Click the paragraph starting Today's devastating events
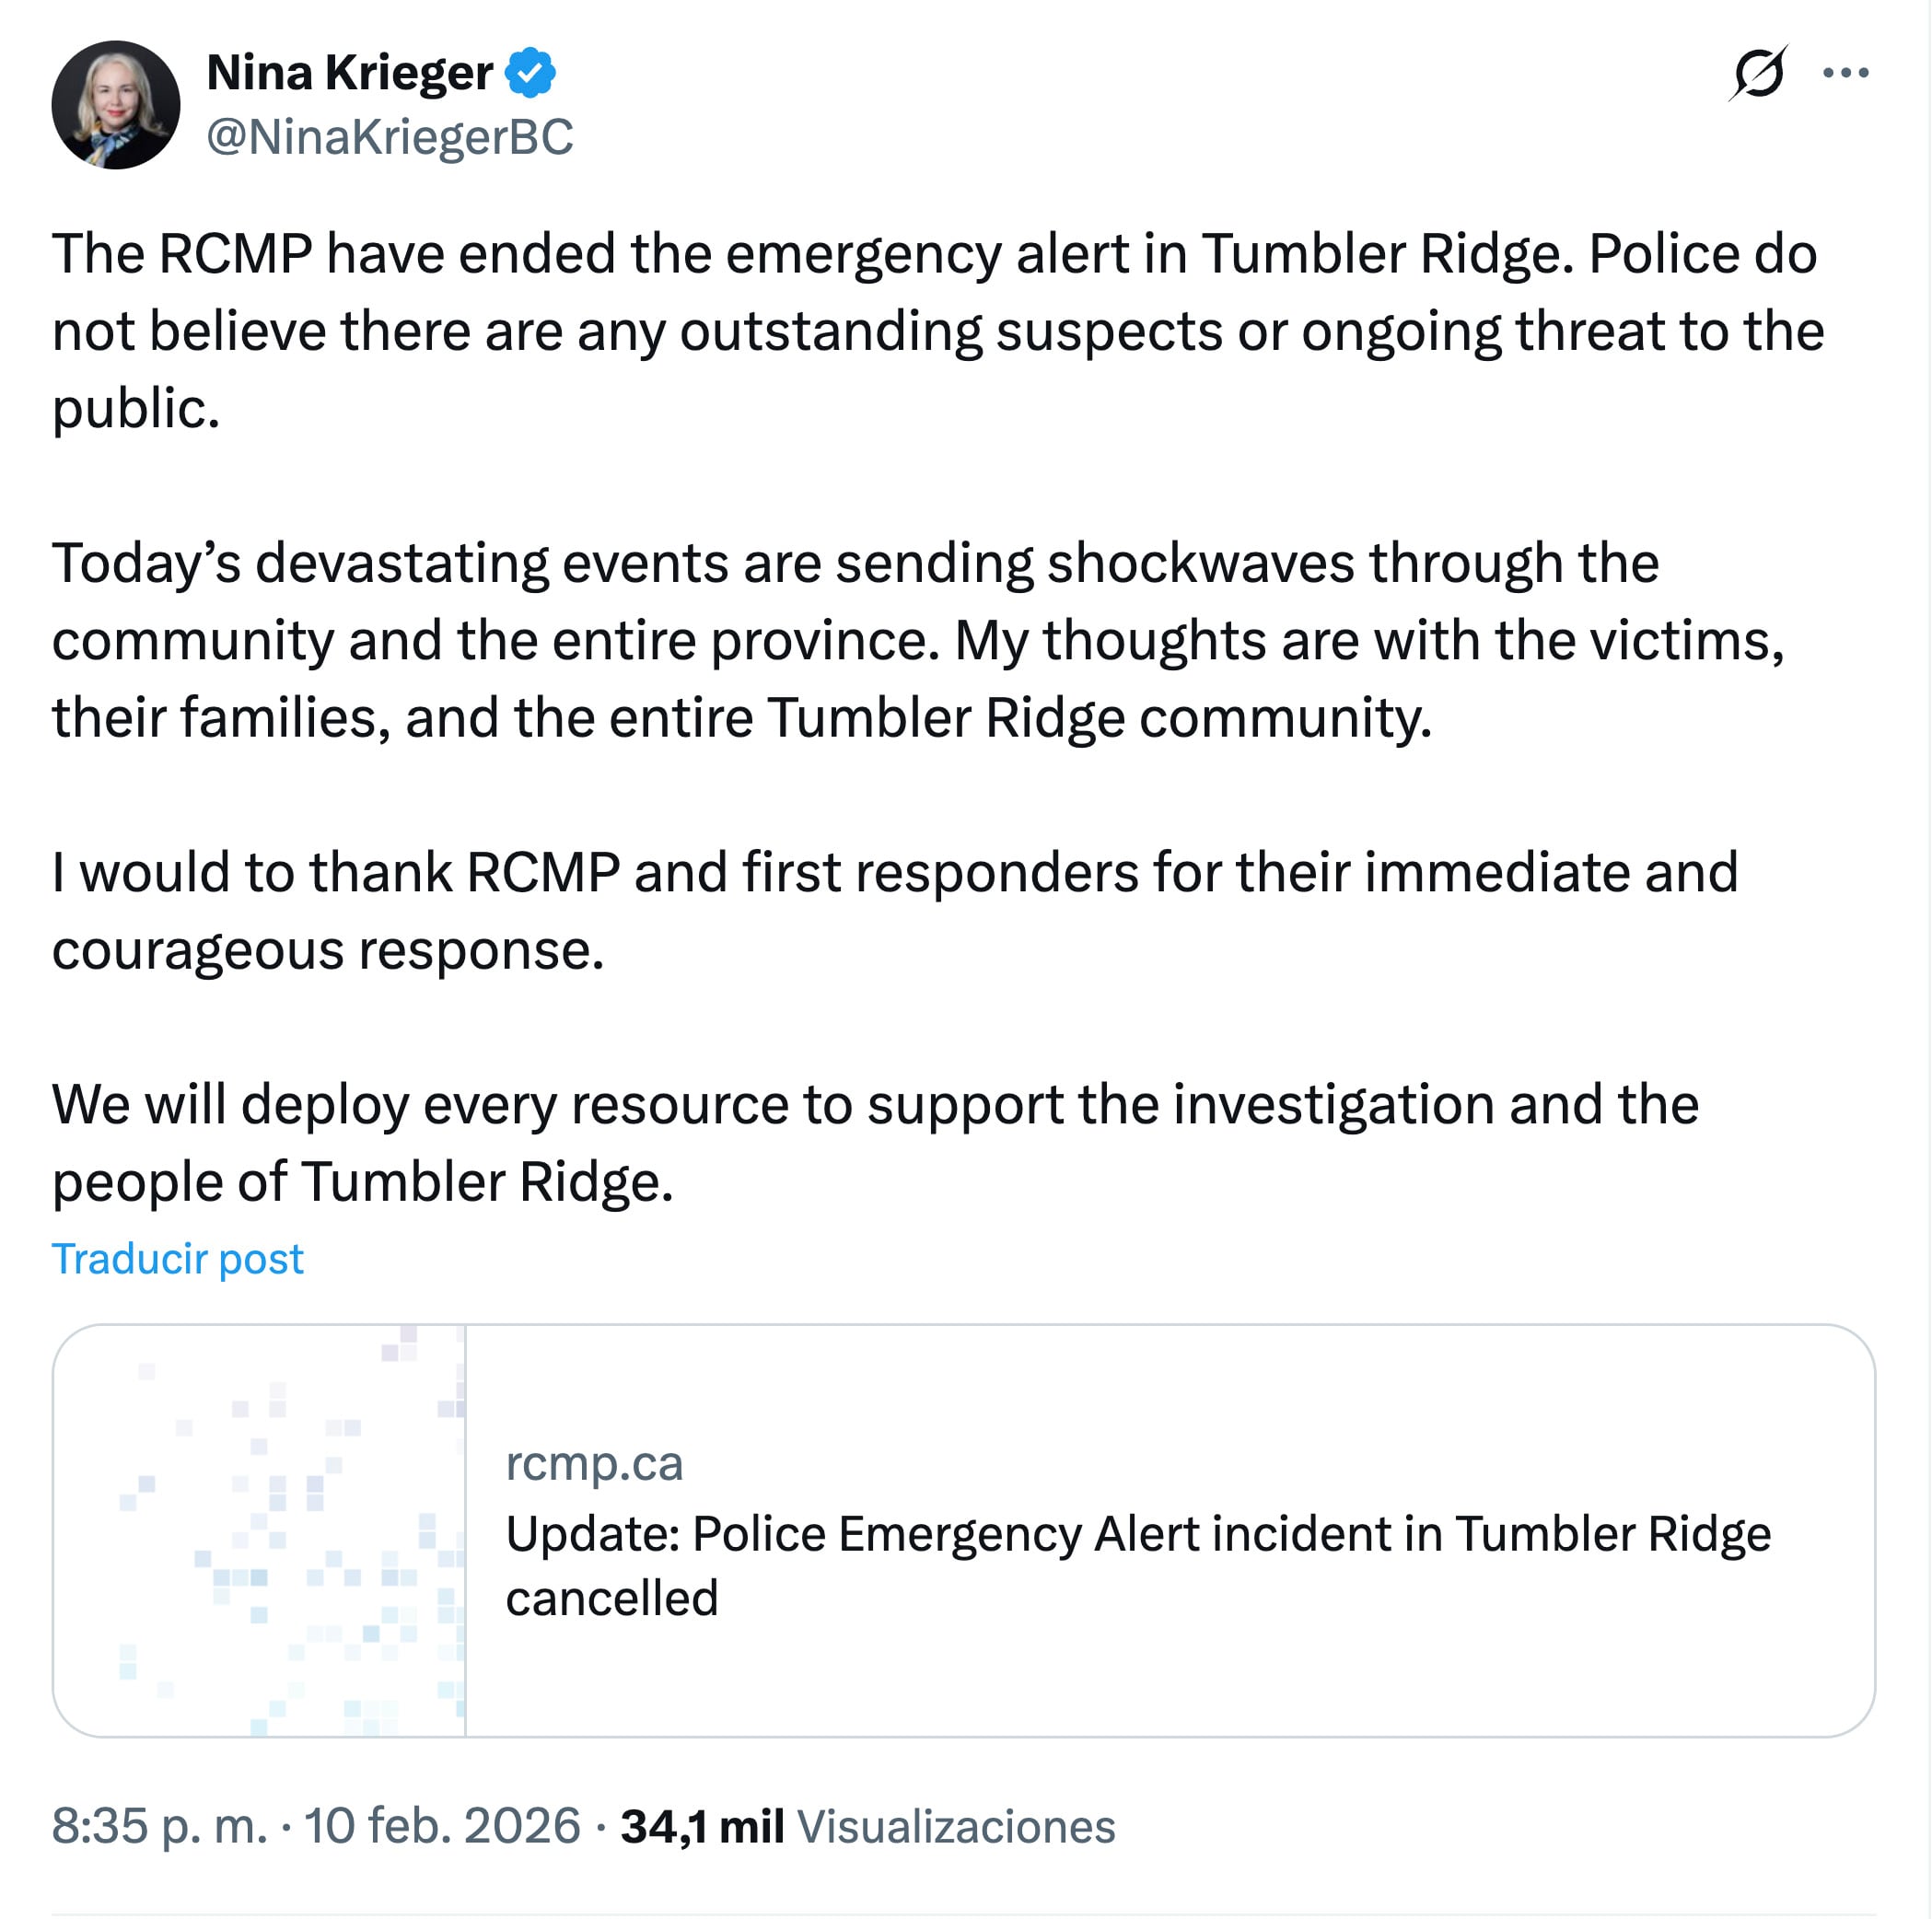Screen dimensions: 1932x1919 918,640
